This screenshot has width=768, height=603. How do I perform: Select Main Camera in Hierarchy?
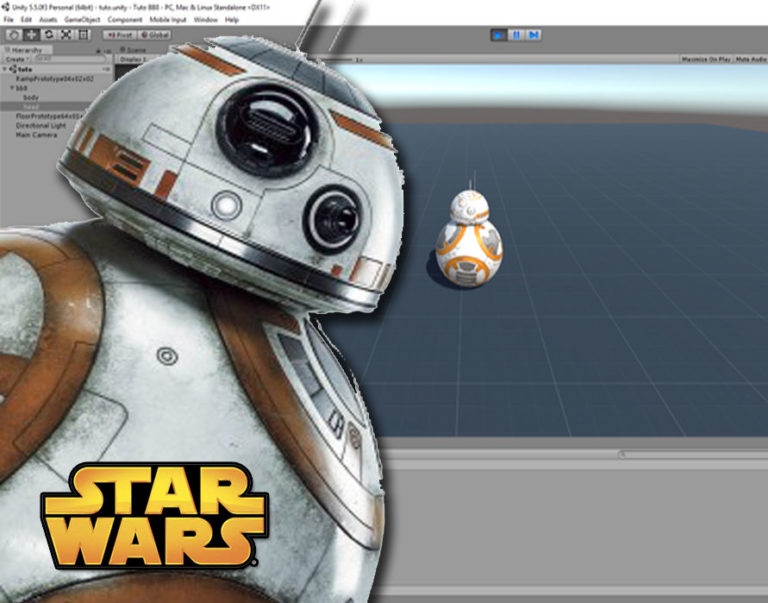coord(37,135)
